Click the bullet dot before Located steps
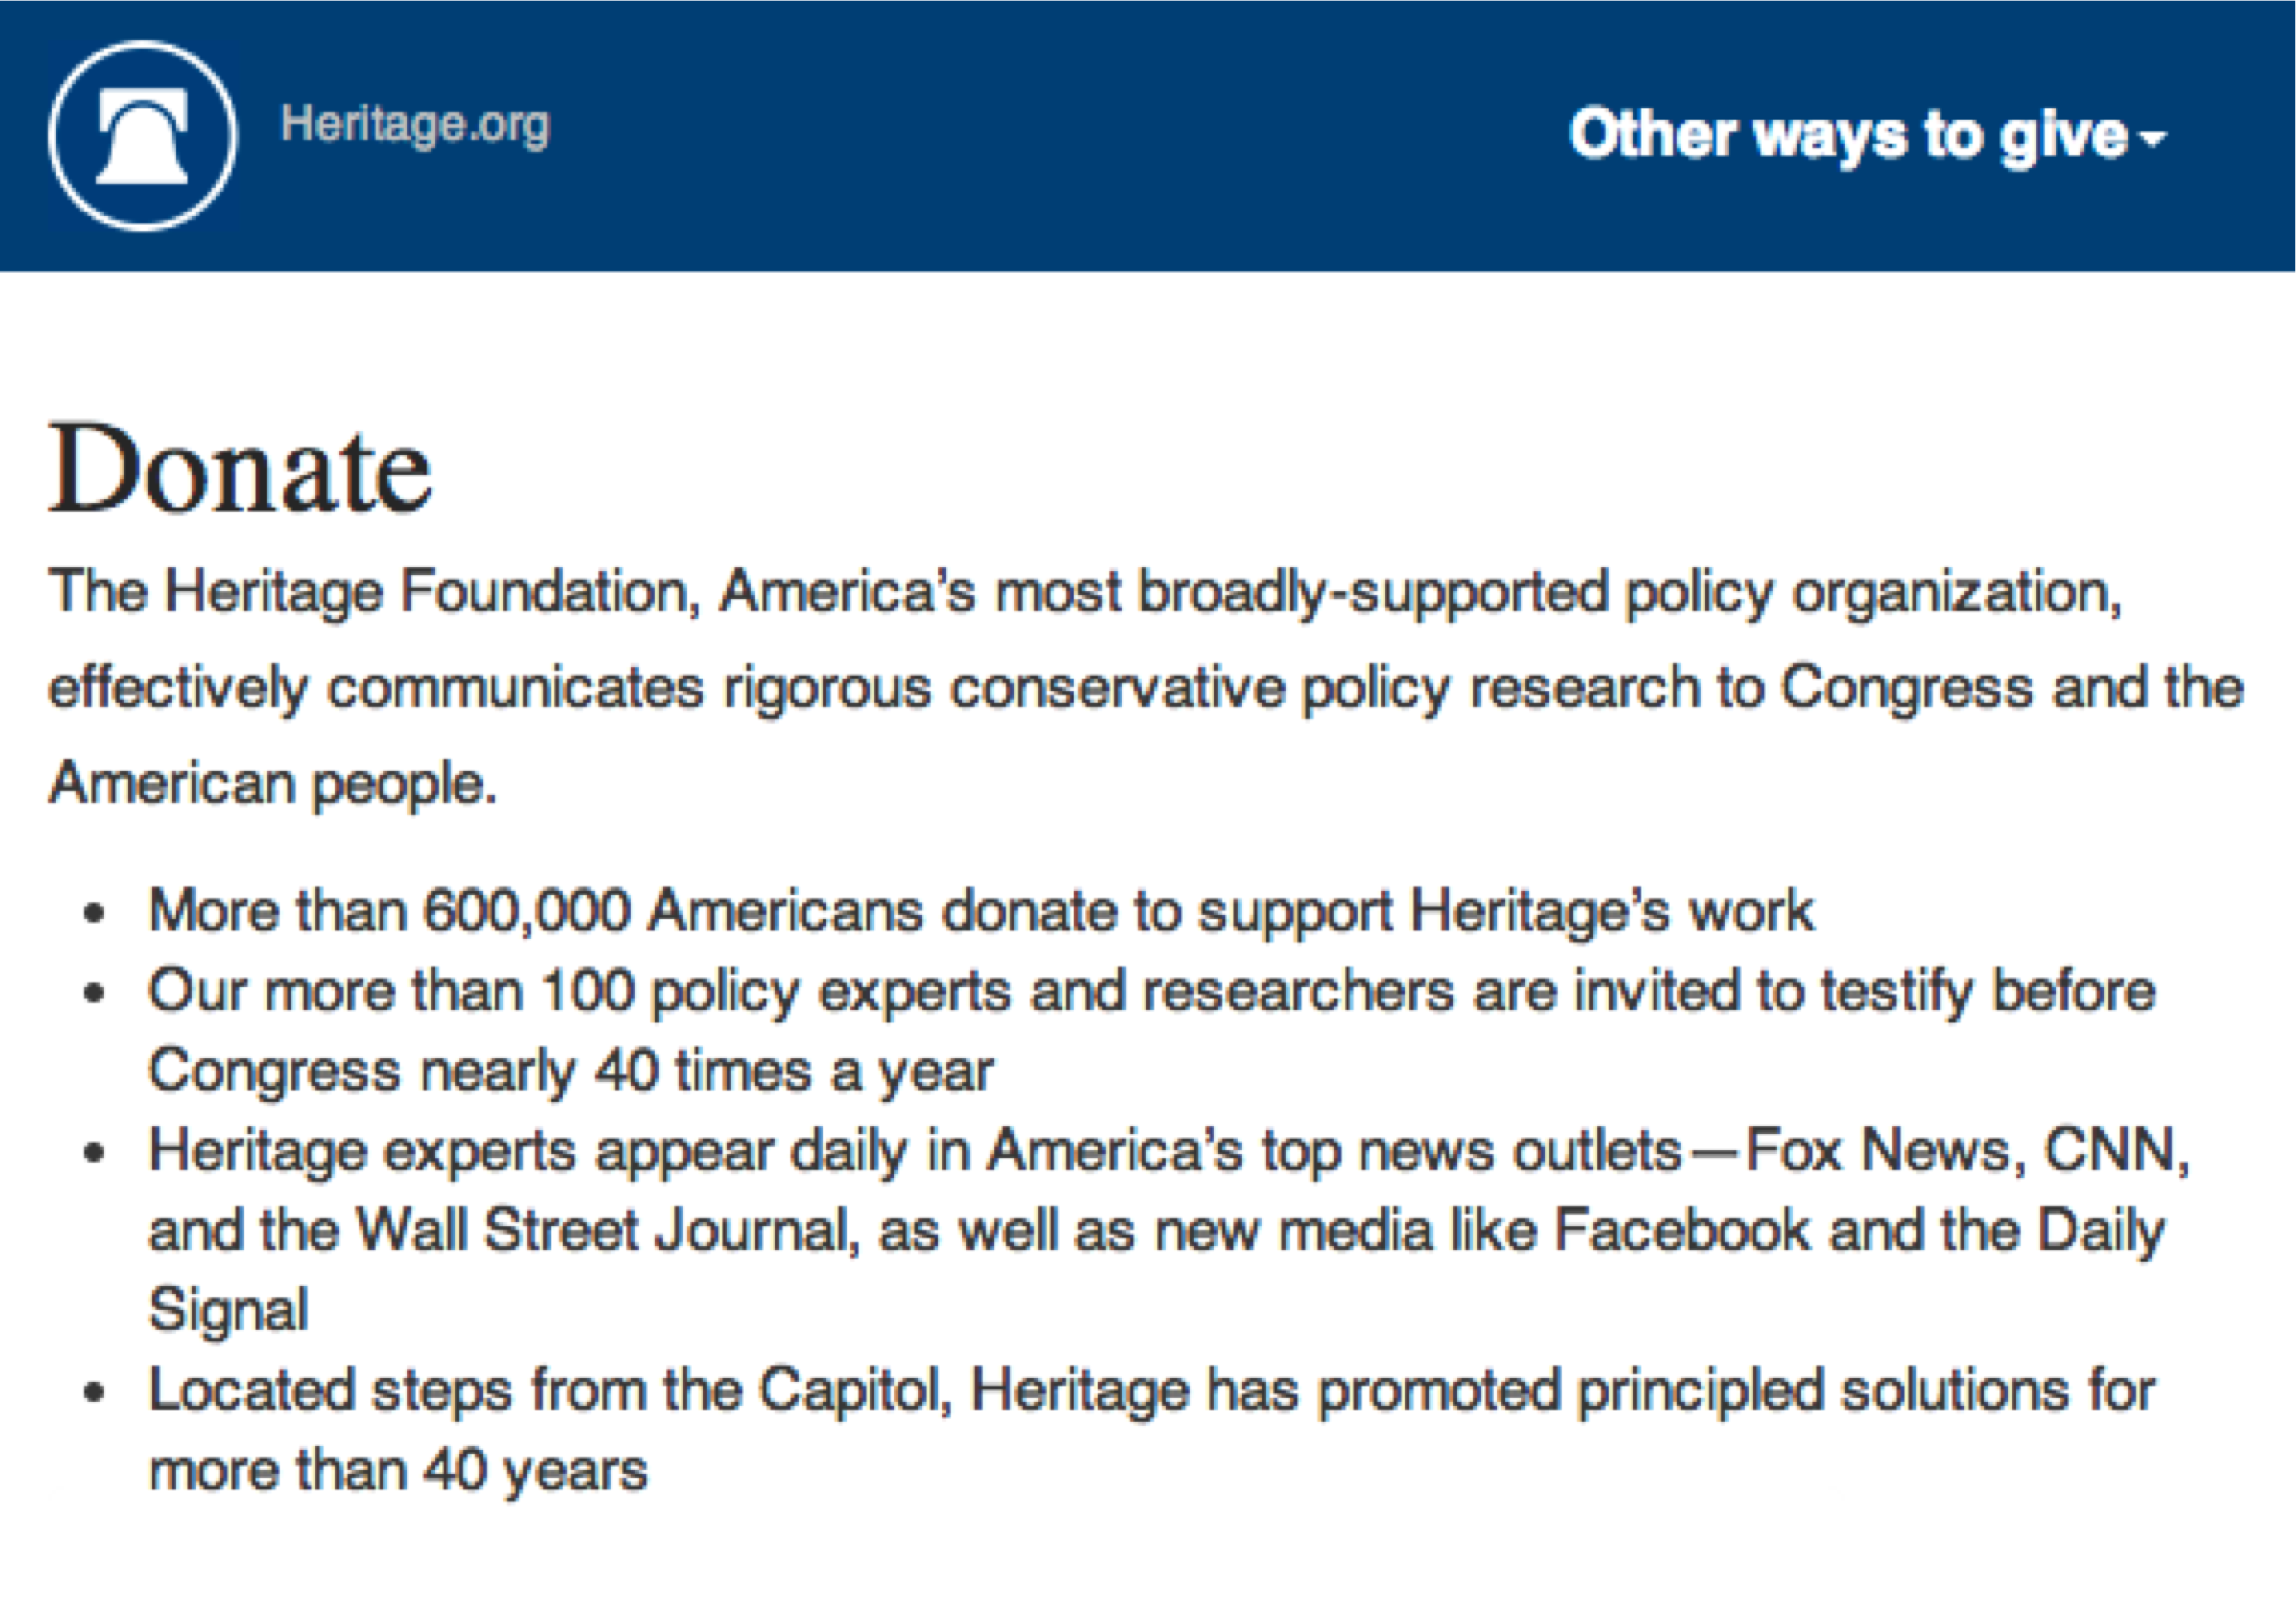The image size is (2296, 1598). pos(95,1393)
